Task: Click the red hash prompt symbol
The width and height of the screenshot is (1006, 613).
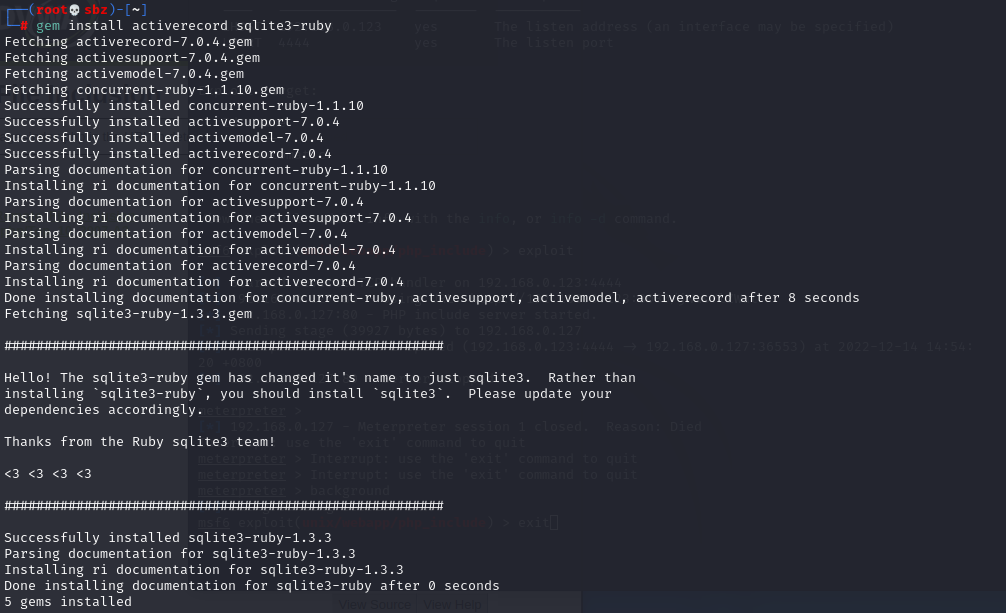Action: tap(24, 26)
